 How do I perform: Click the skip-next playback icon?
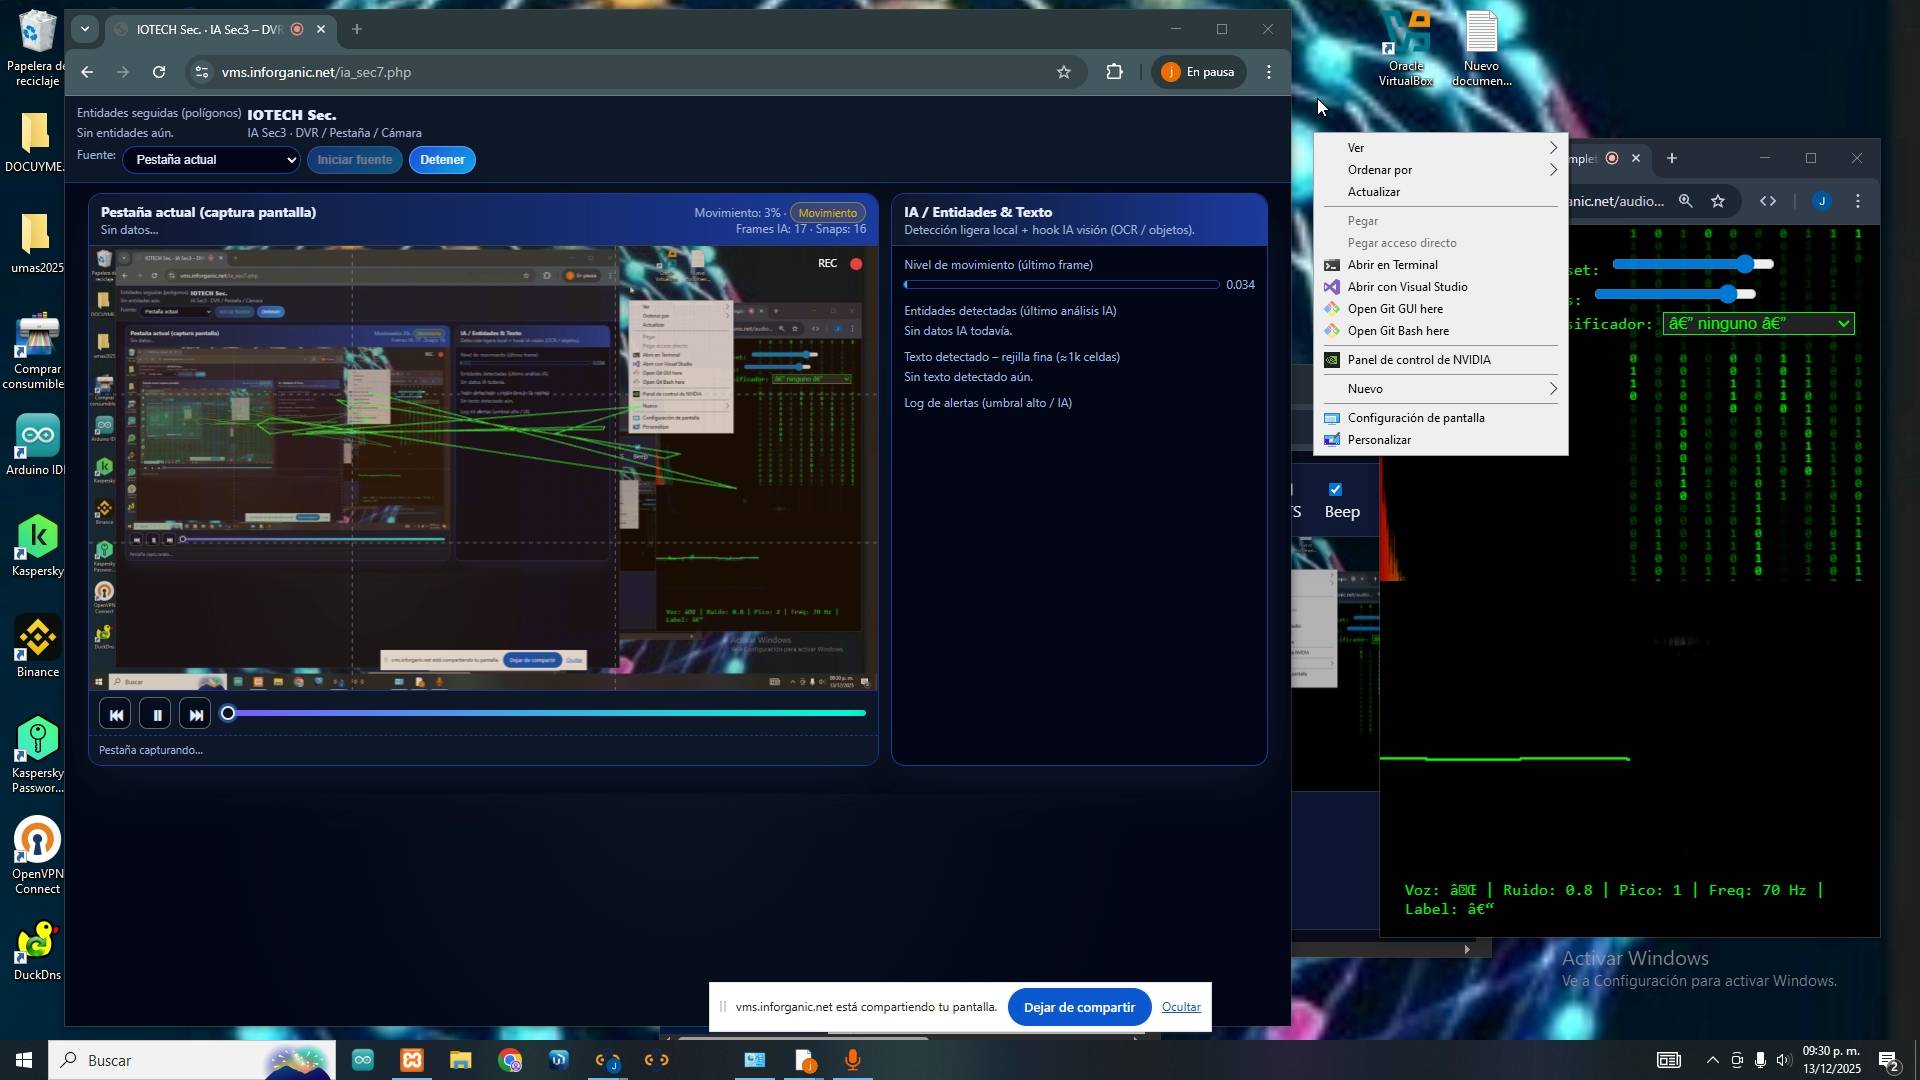click(196, 715)
